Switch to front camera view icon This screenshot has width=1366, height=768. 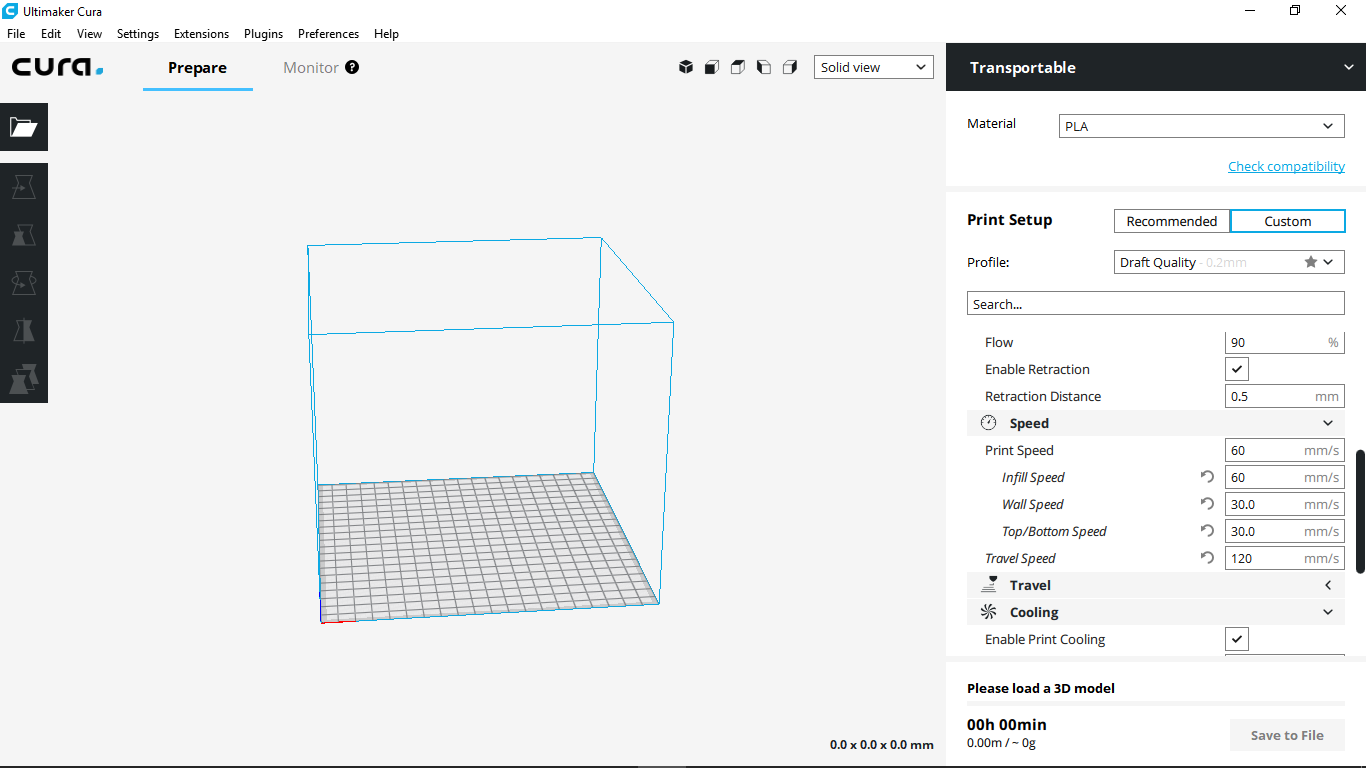712,67
